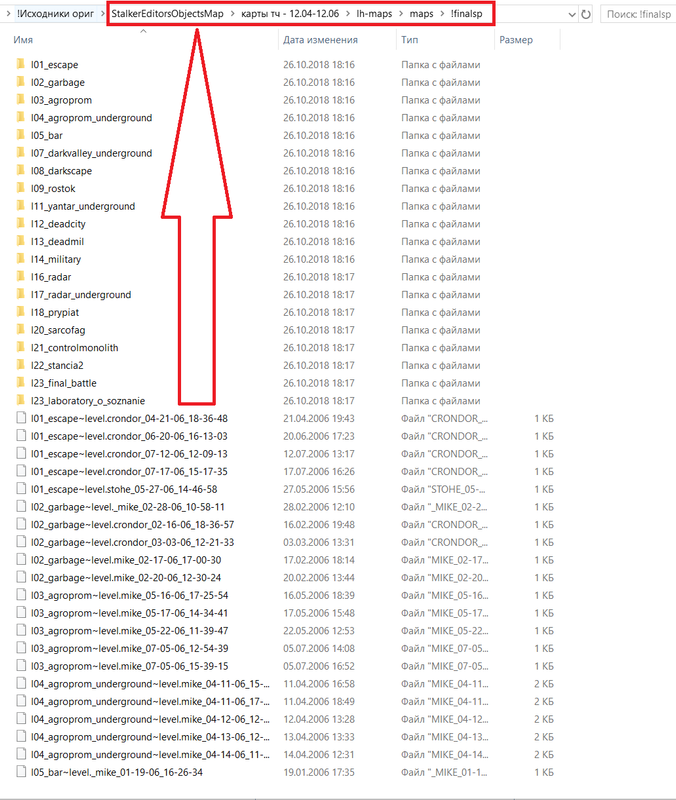Open the l01_escape folder icon

21,64
